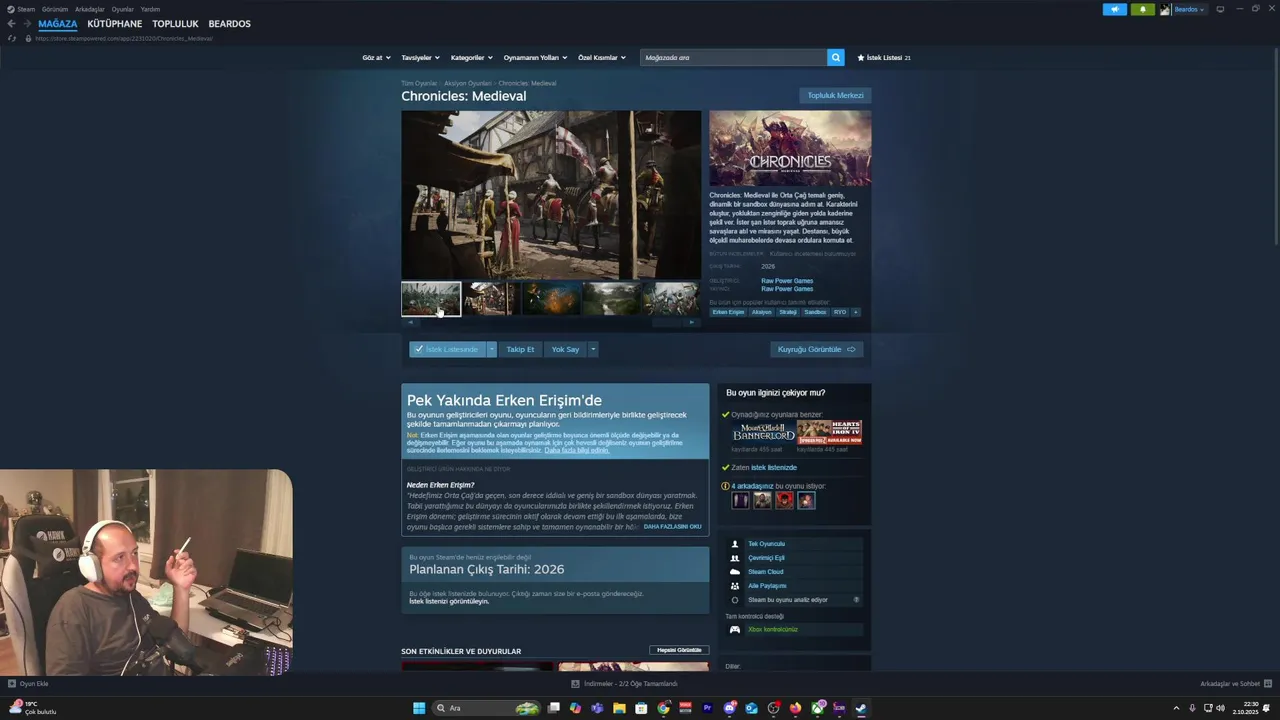This screenshot has height=720, width=1280.
Task: Click DAHA FAZLASINI OKU link
Action: coord(672,526)
